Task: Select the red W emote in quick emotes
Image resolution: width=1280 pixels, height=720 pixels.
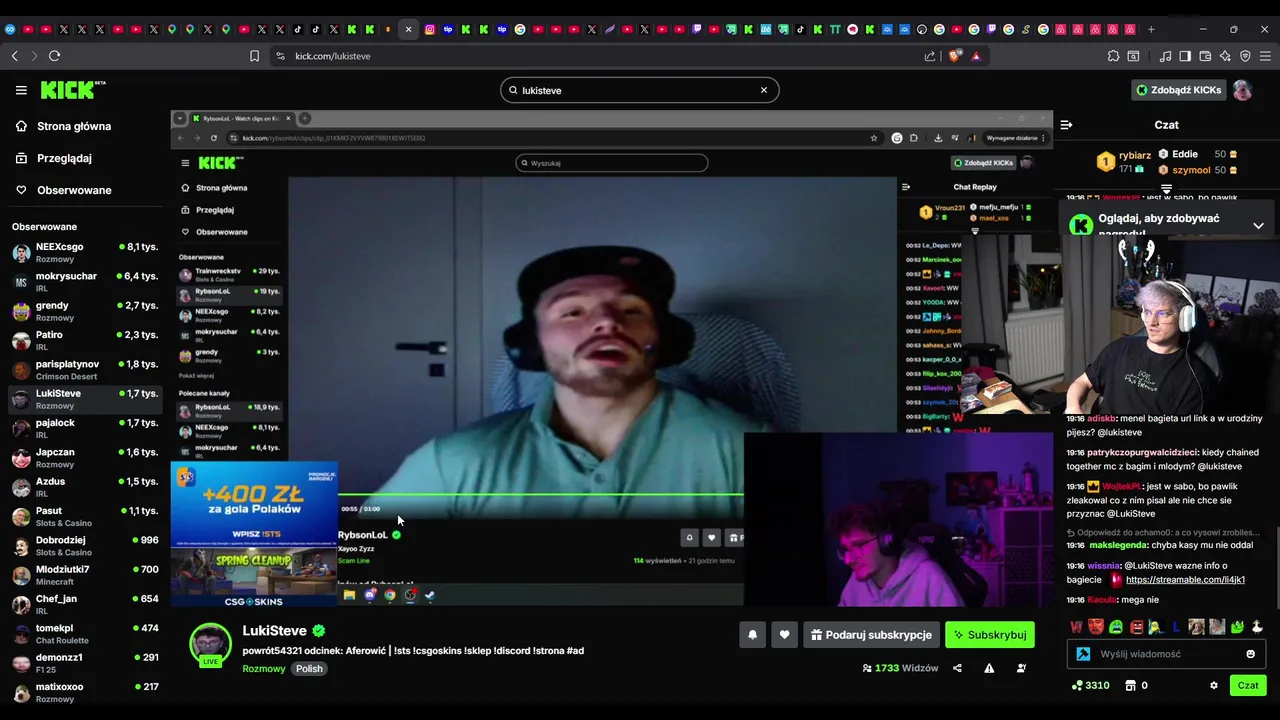Action: (x=1076, y=627)
